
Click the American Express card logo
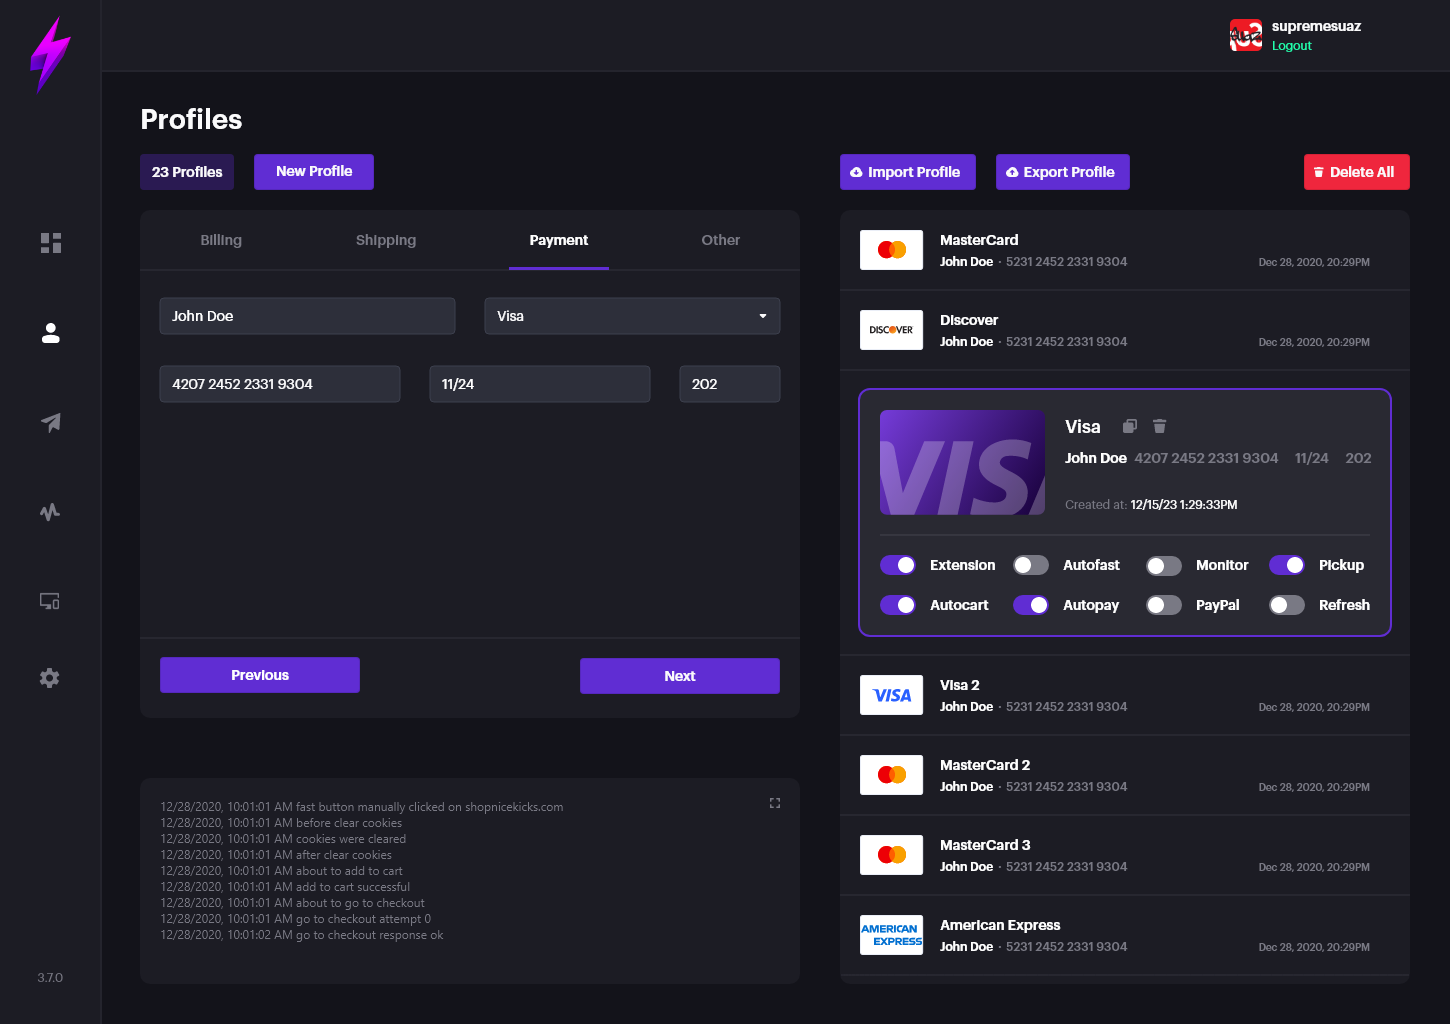892,935
